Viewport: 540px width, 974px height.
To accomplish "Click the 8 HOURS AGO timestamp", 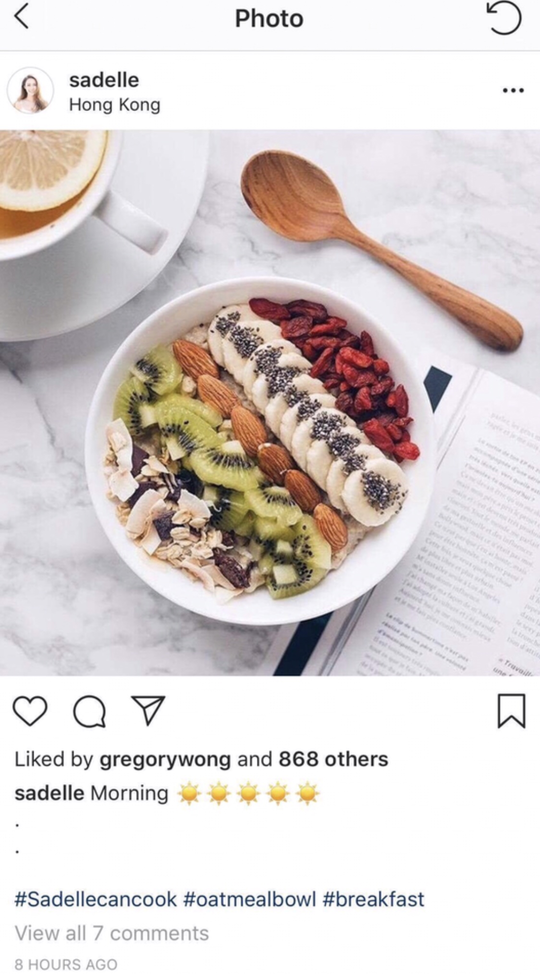I will pos(65,965).
